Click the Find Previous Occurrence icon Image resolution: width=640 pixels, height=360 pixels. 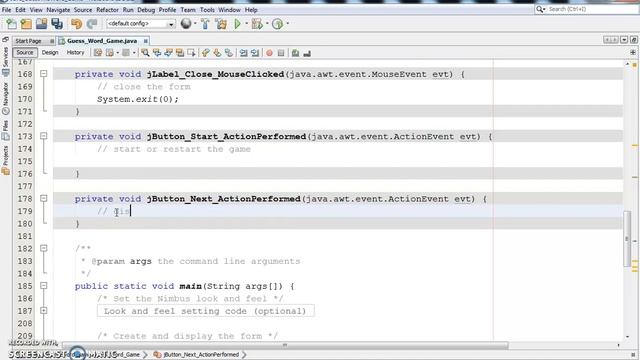tap(157, 53)
